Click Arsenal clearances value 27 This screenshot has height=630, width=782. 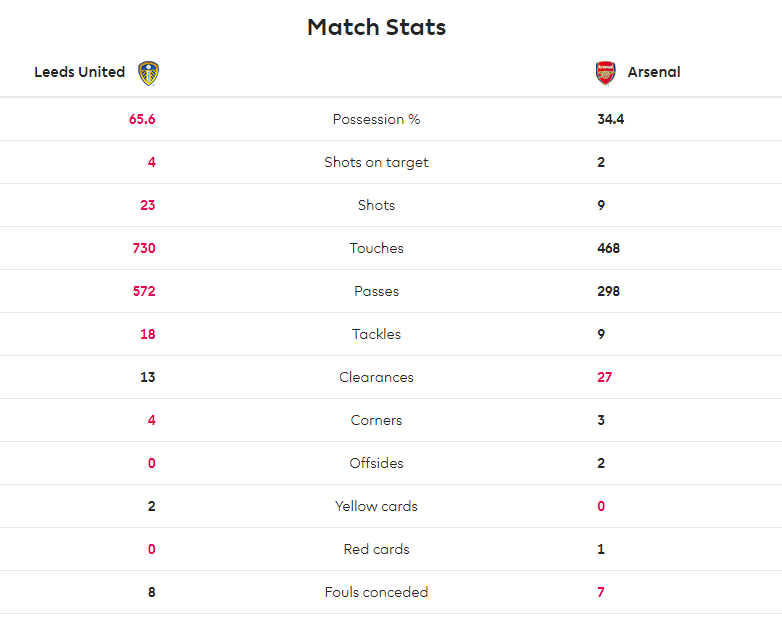point(604,377)
